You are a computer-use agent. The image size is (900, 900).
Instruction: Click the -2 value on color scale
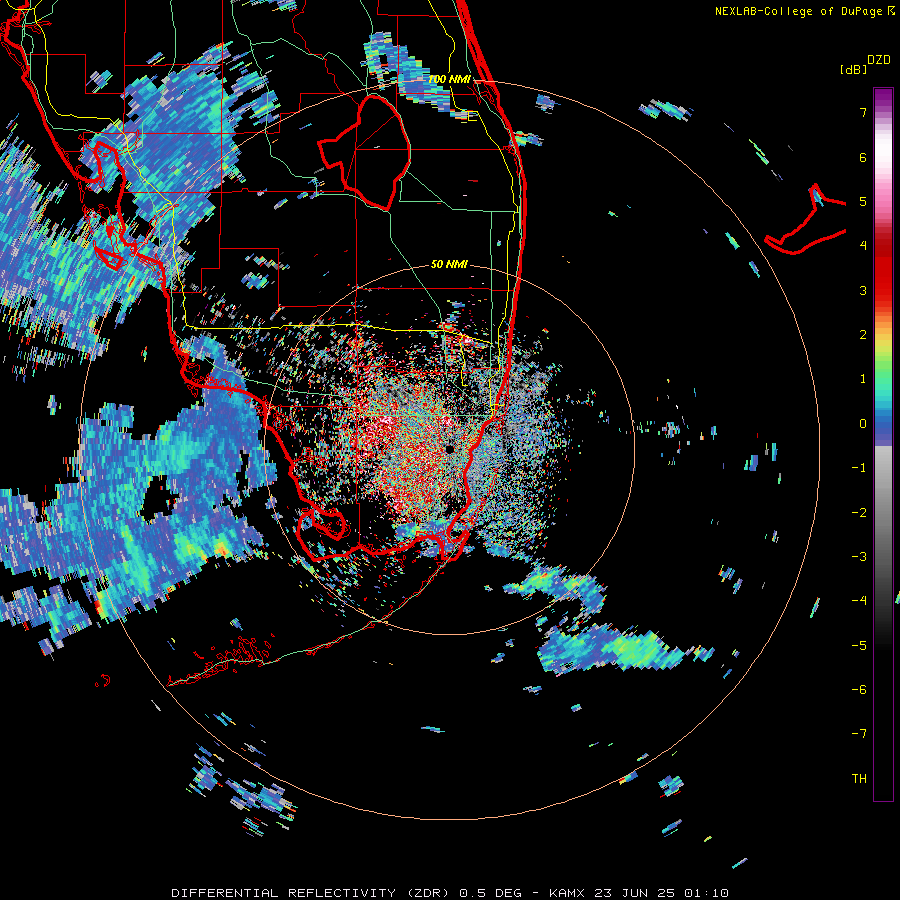pyautogui.click(x=859, y=512)
